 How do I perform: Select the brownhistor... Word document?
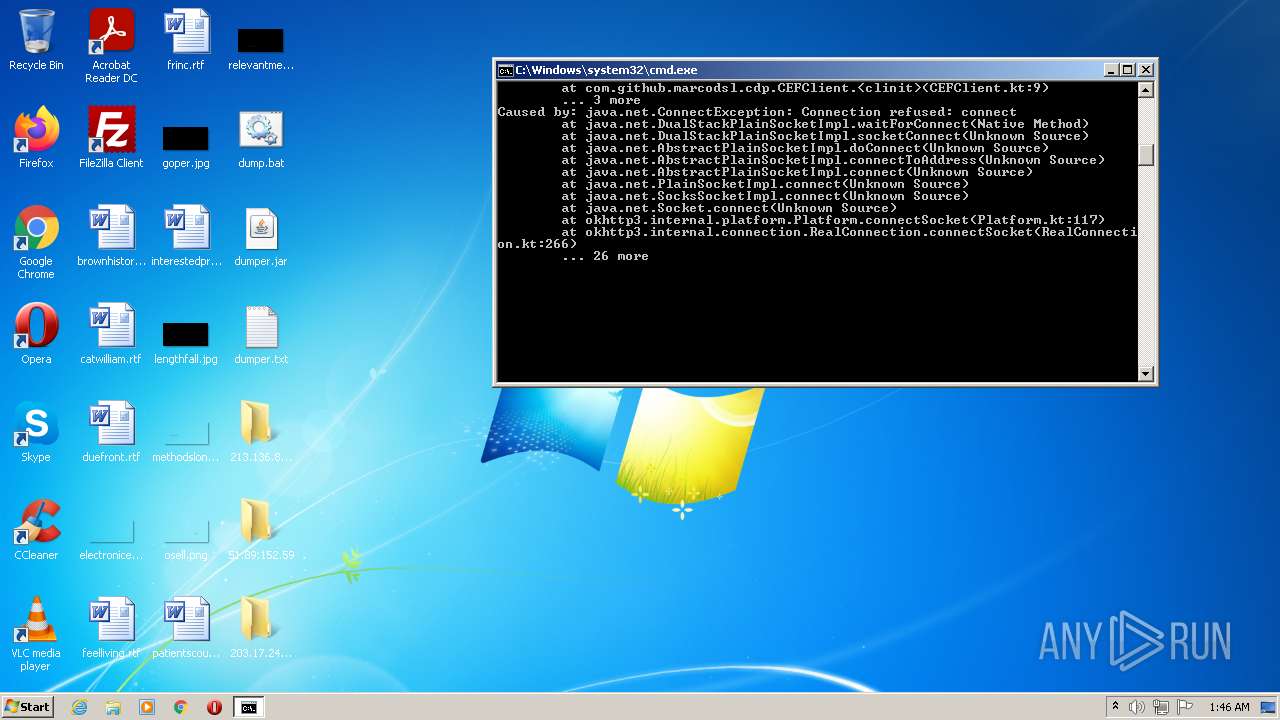[x=111, y=236]
